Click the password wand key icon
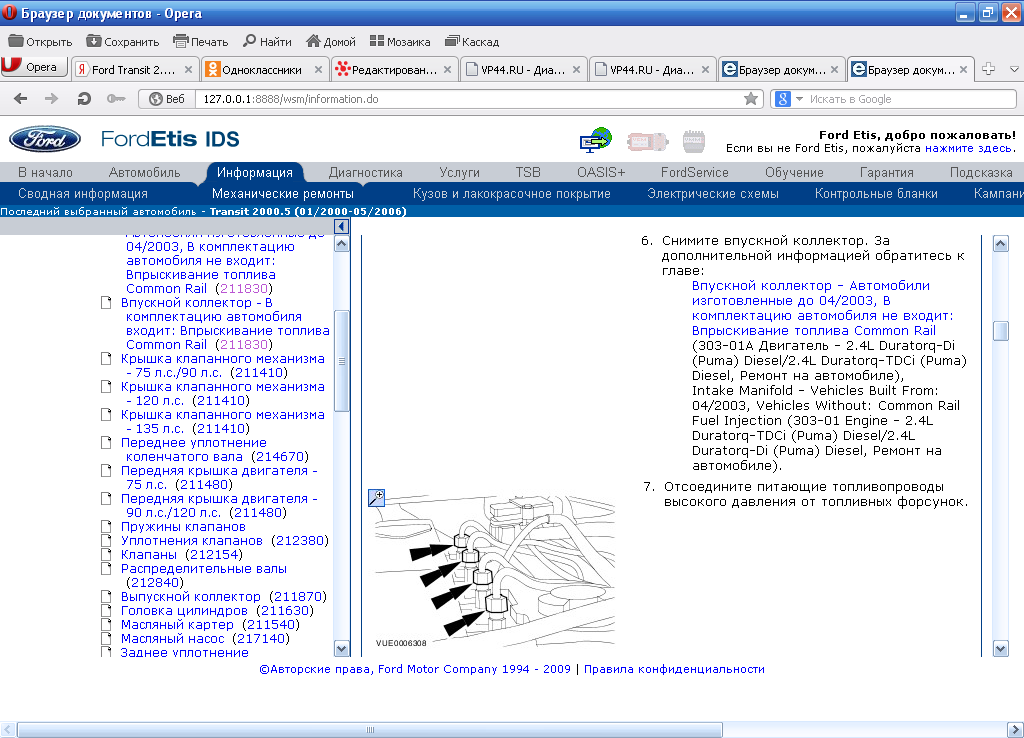Screen dimensions: 1024x738 [x=116, y=99]
